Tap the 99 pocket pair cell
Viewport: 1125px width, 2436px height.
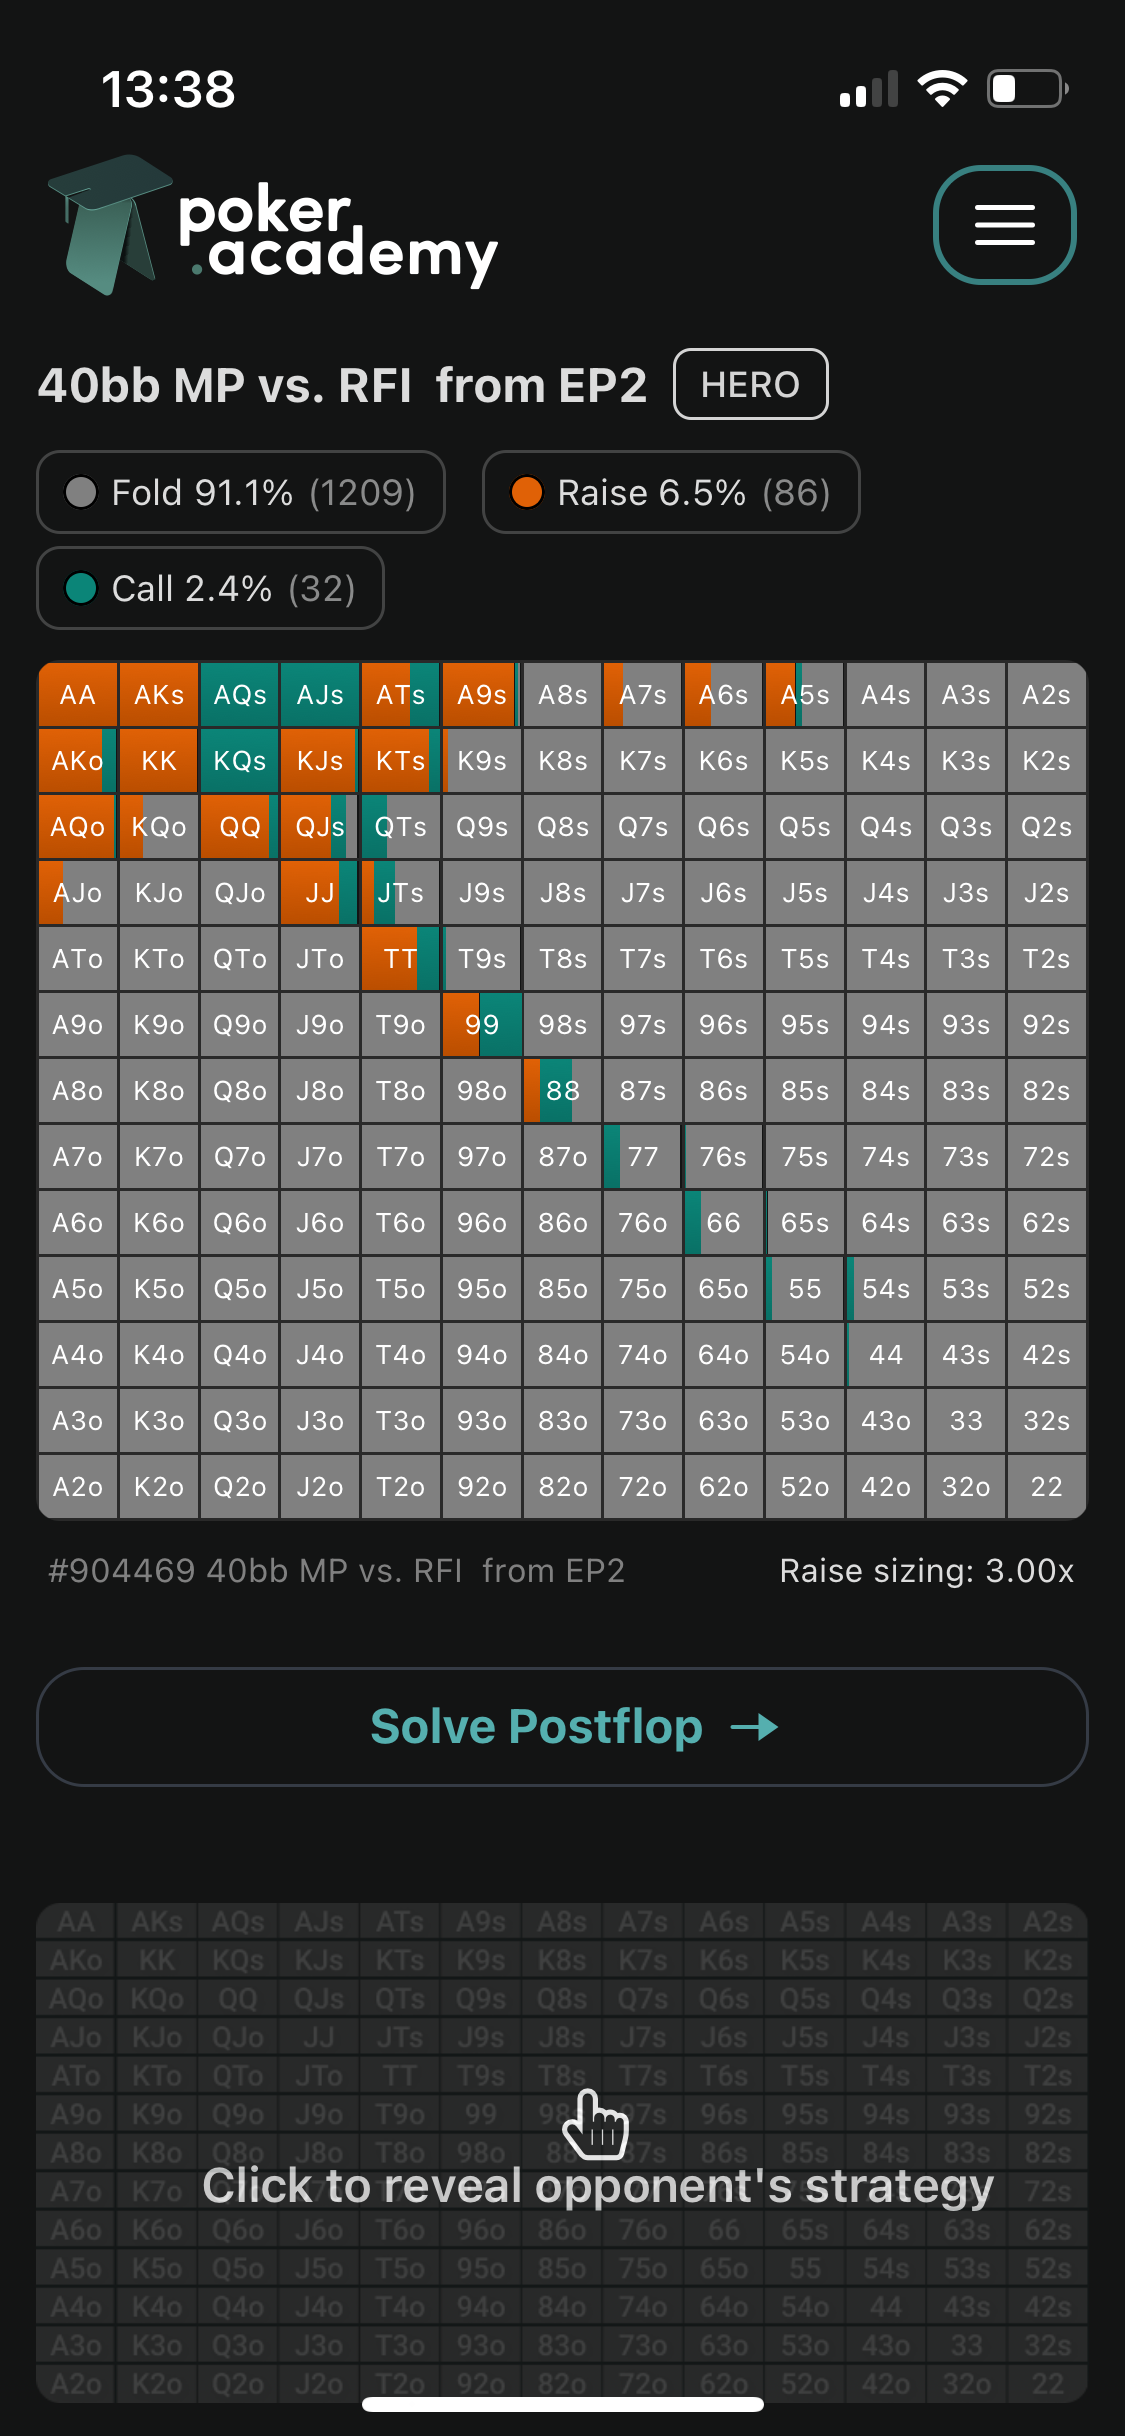(482, 1025)
